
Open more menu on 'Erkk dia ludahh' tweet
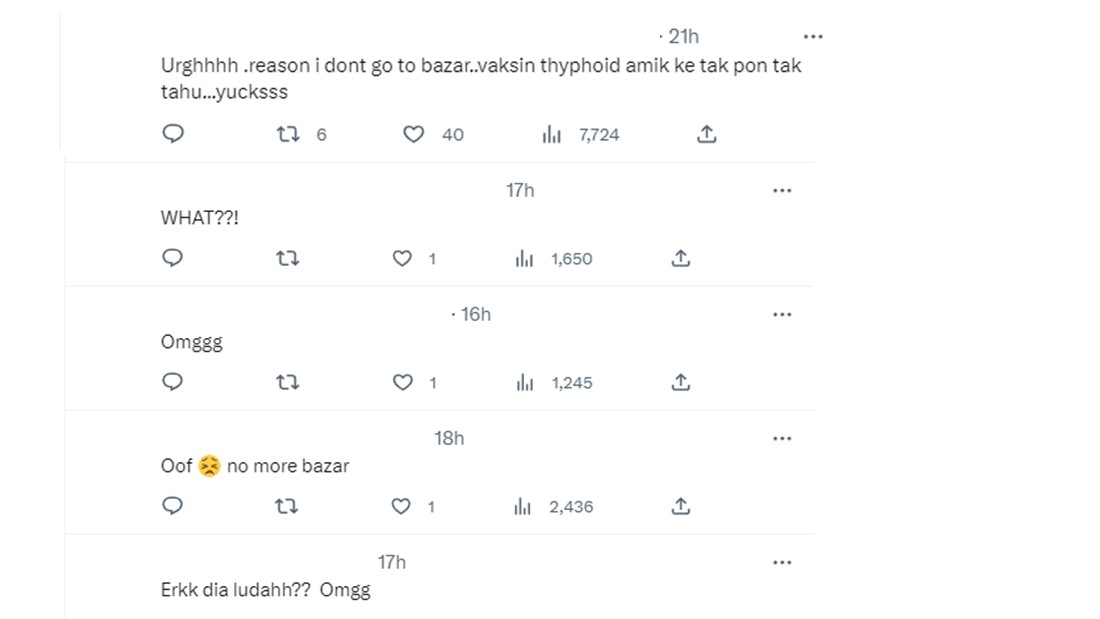tap(782, 562)
